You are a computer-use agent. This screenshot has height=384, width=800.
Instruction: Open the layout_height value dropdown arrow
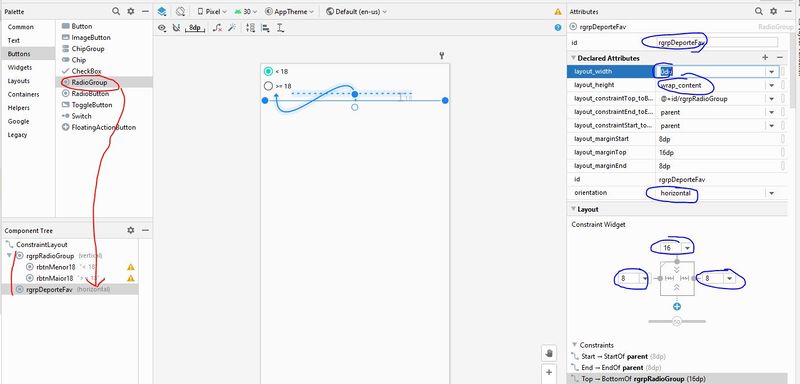771,85
